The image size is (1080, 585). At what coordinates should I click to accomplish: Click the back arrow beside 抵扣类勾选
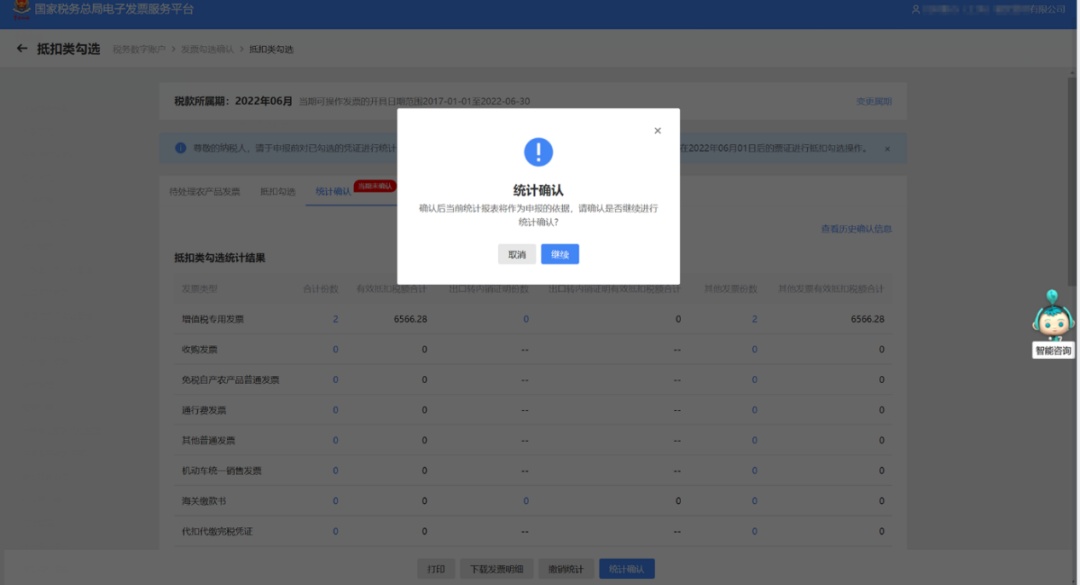[x=22, y=49]
